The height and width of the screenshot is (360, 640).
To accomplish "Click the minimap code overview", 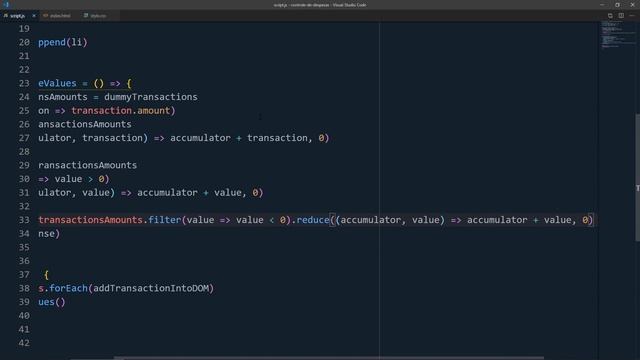I will (x=617, y=35).
